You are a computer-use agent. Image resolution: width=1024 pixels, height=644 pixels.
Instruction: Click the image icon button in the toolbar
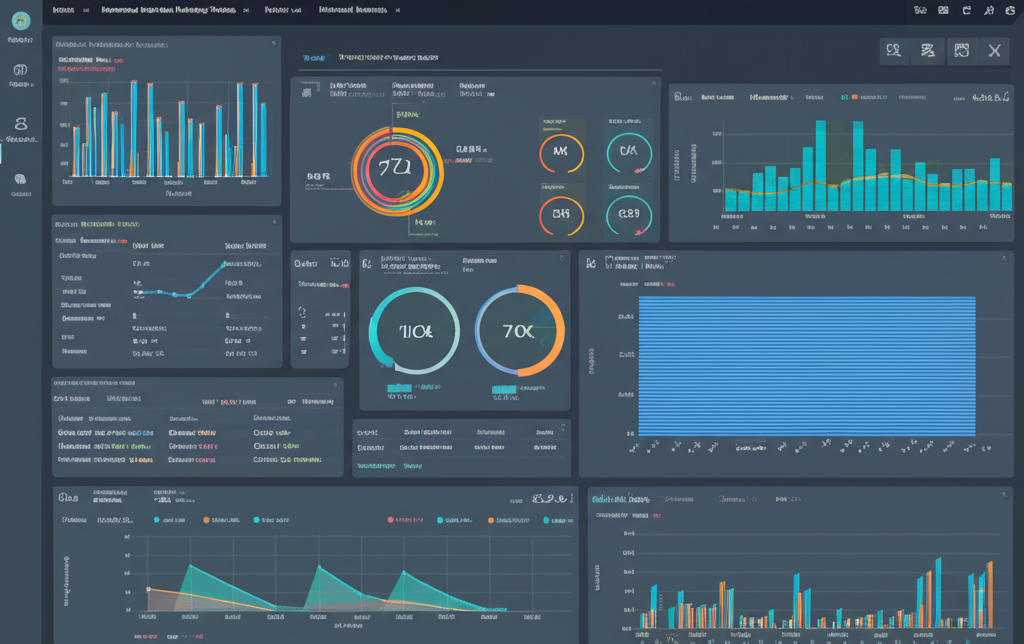tap(960, 51)
